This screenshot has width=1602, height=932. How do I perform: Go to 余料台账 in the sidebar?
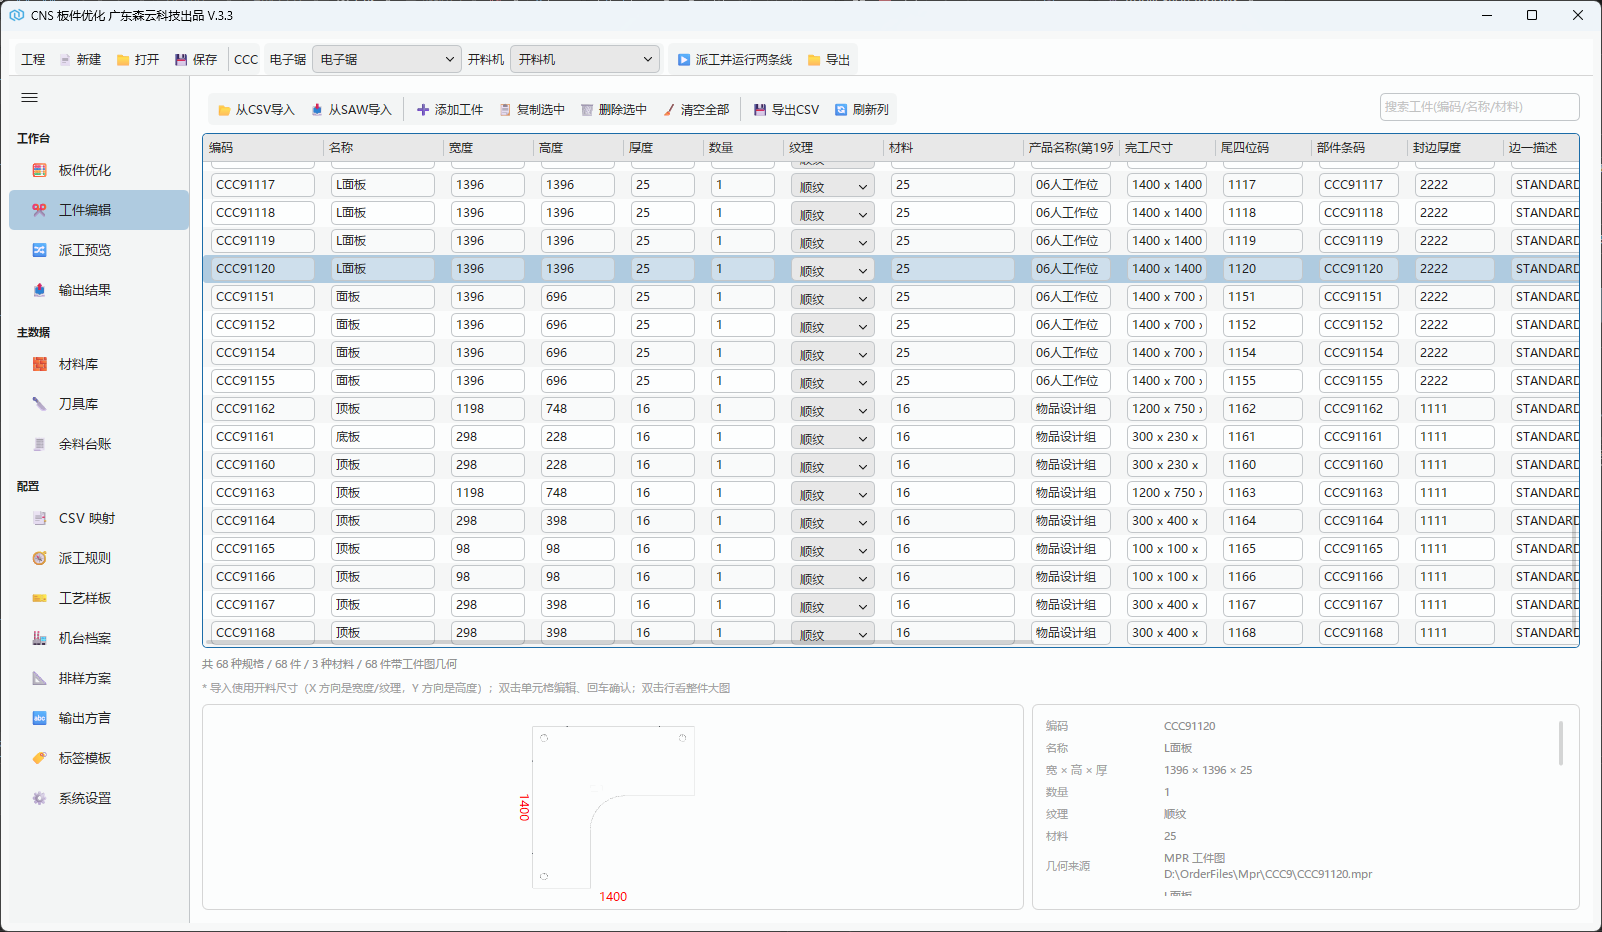[99, 444]
